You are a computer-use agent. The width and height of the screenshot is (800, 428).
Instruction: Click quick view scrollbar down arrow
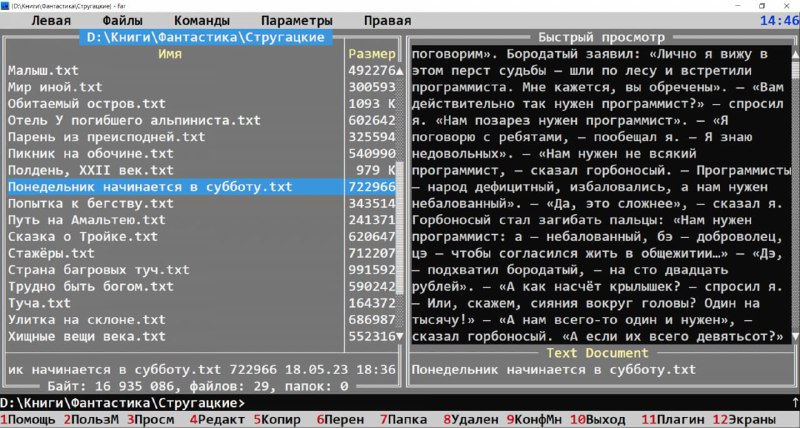pyautogui.click(x=795, y=337)
